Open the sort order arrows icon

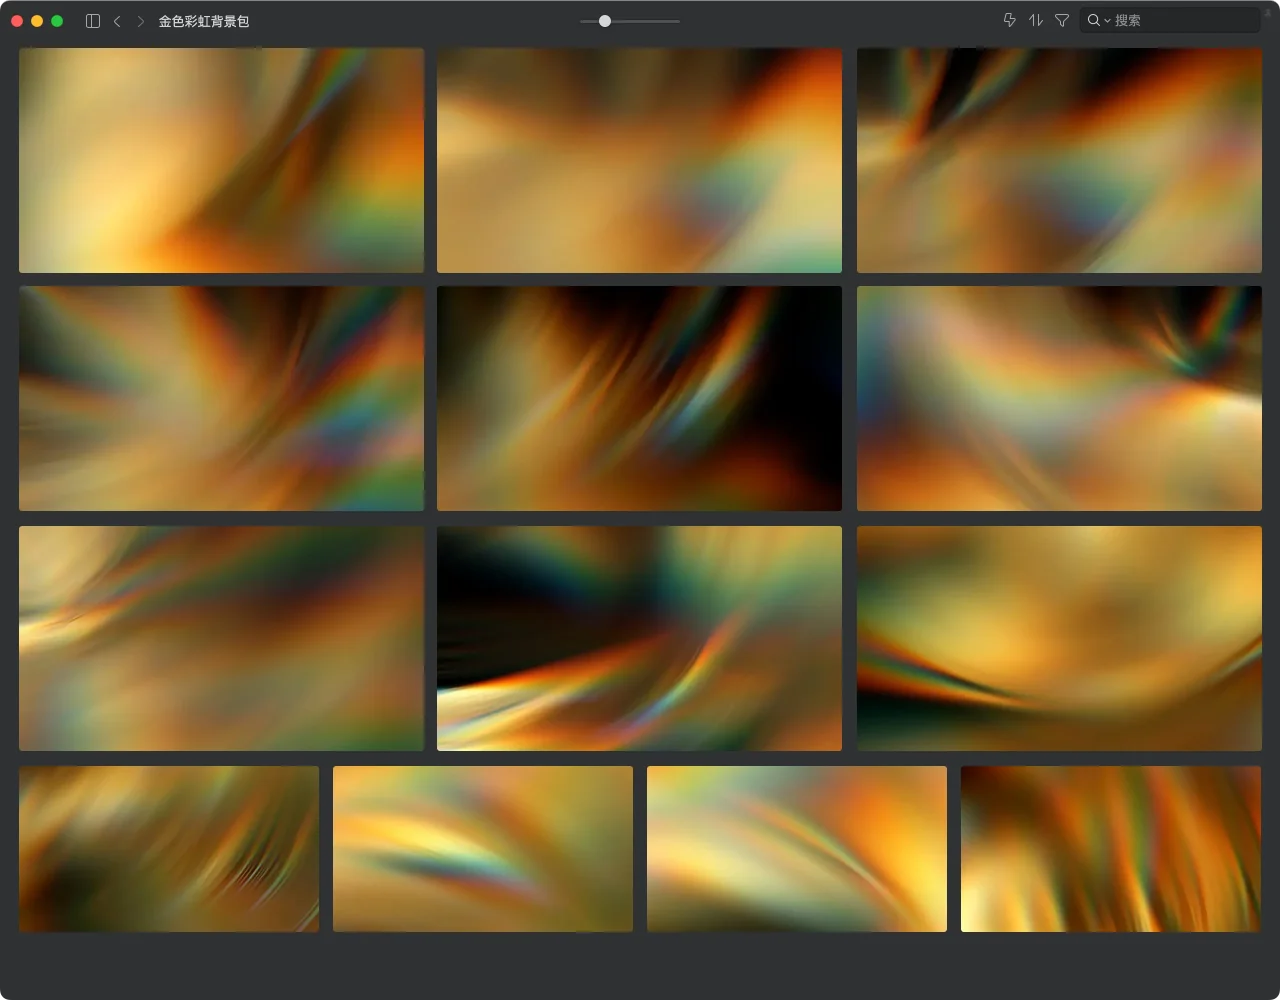click(x=1036, y=20)
